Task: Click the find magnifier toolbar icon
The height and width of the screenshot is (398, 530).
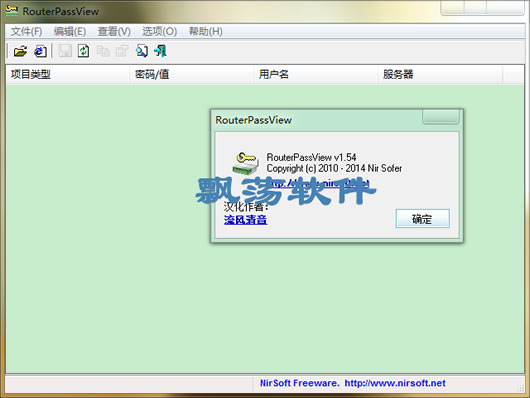Action: point(142,51)
